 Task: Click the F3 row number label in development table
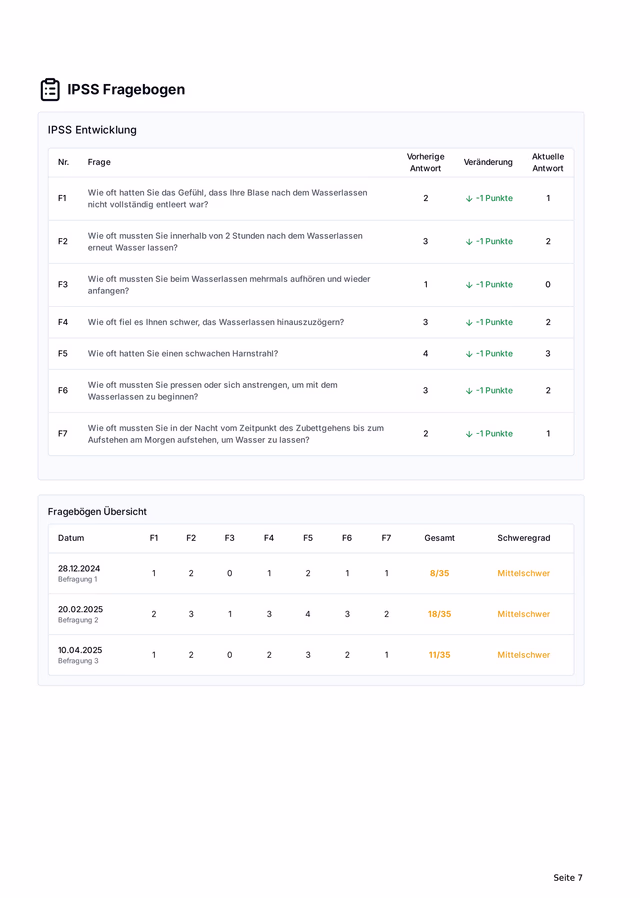(x=63, y=284)
